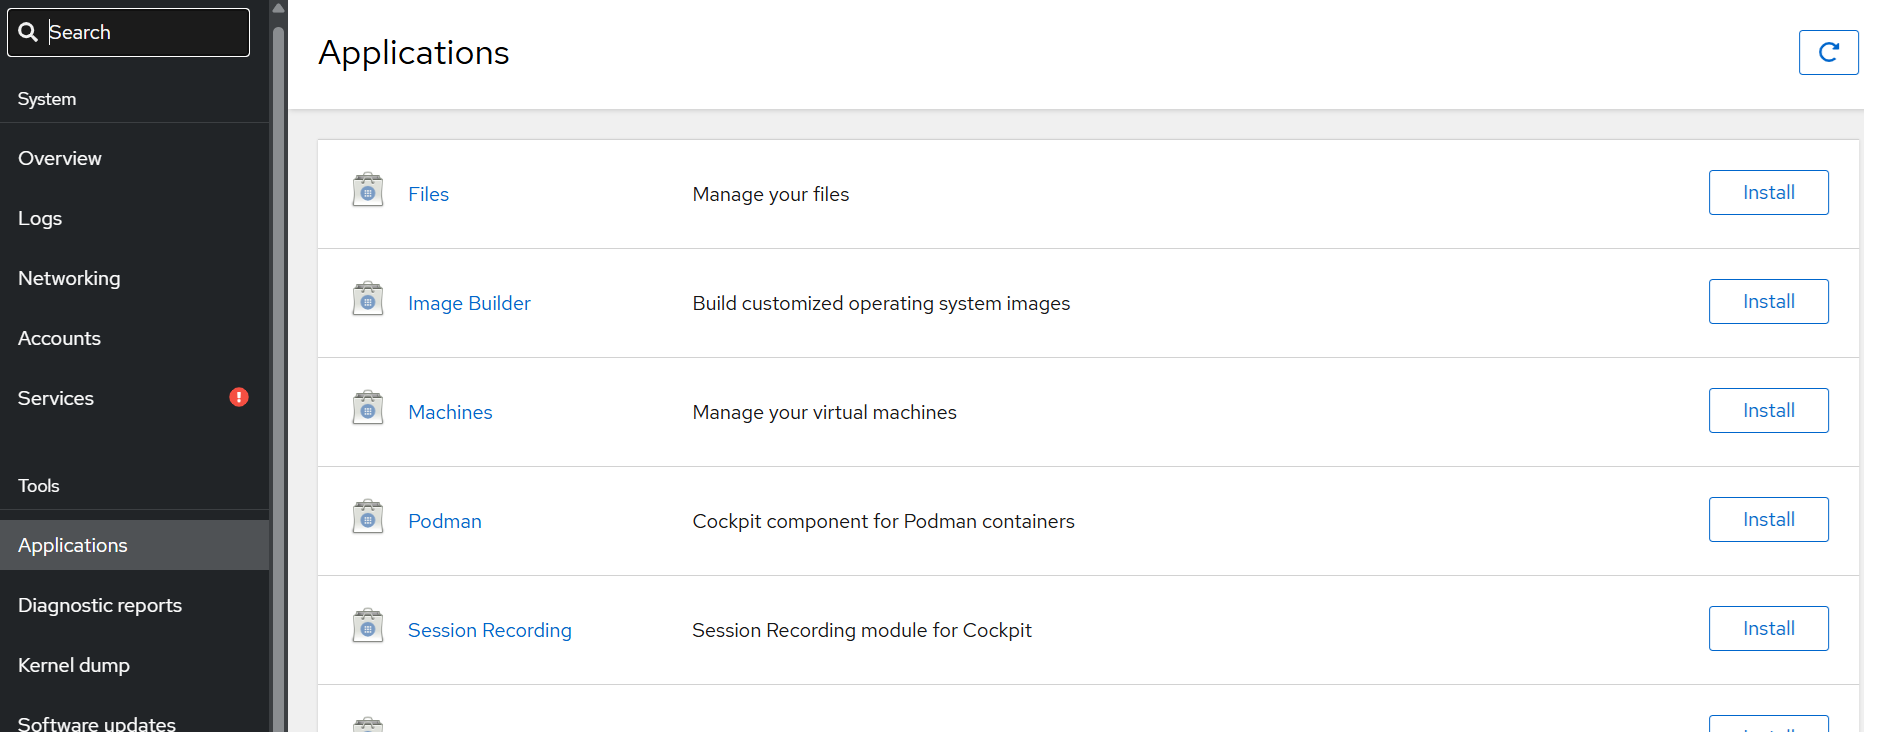The width and height of the screenshot is (1902, 732).
Task: Click the red Services alert icon
Action: pos(239,397)
